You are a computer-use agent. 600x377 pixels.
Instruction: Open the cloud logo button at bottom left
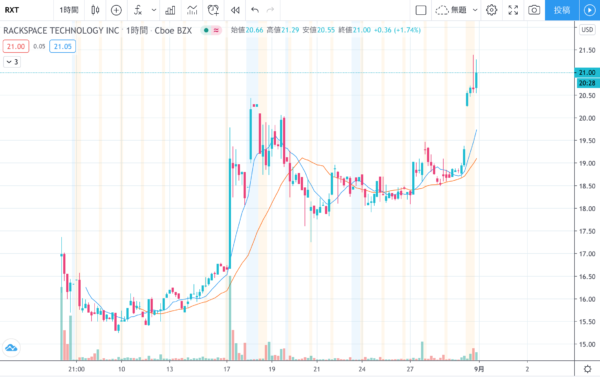pyautogui.click(x=11, y=348)
